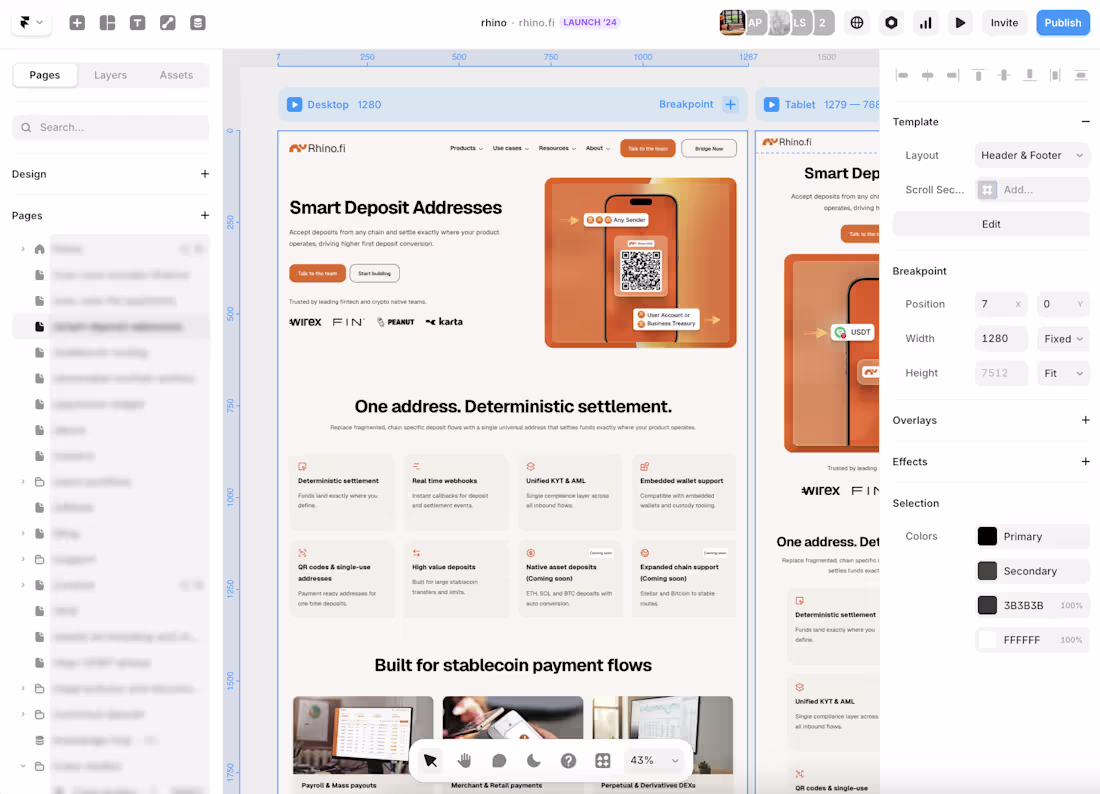1100x794 pixels.
Task: Click the Position Y value field
Action: tap(1063, 304)
